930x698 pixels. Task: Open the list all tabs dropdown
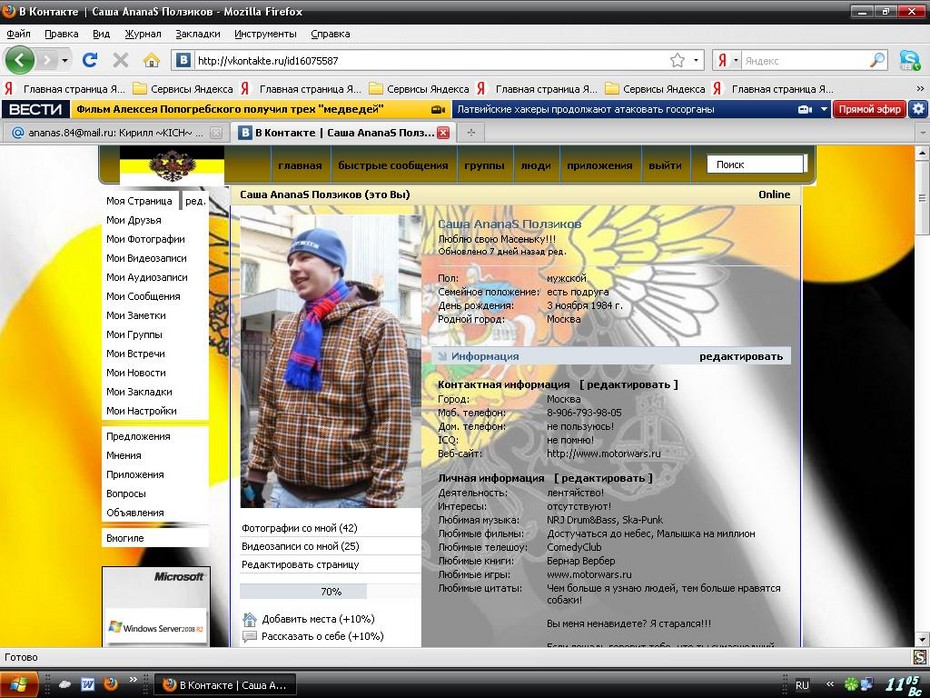(x=923, y=133)
